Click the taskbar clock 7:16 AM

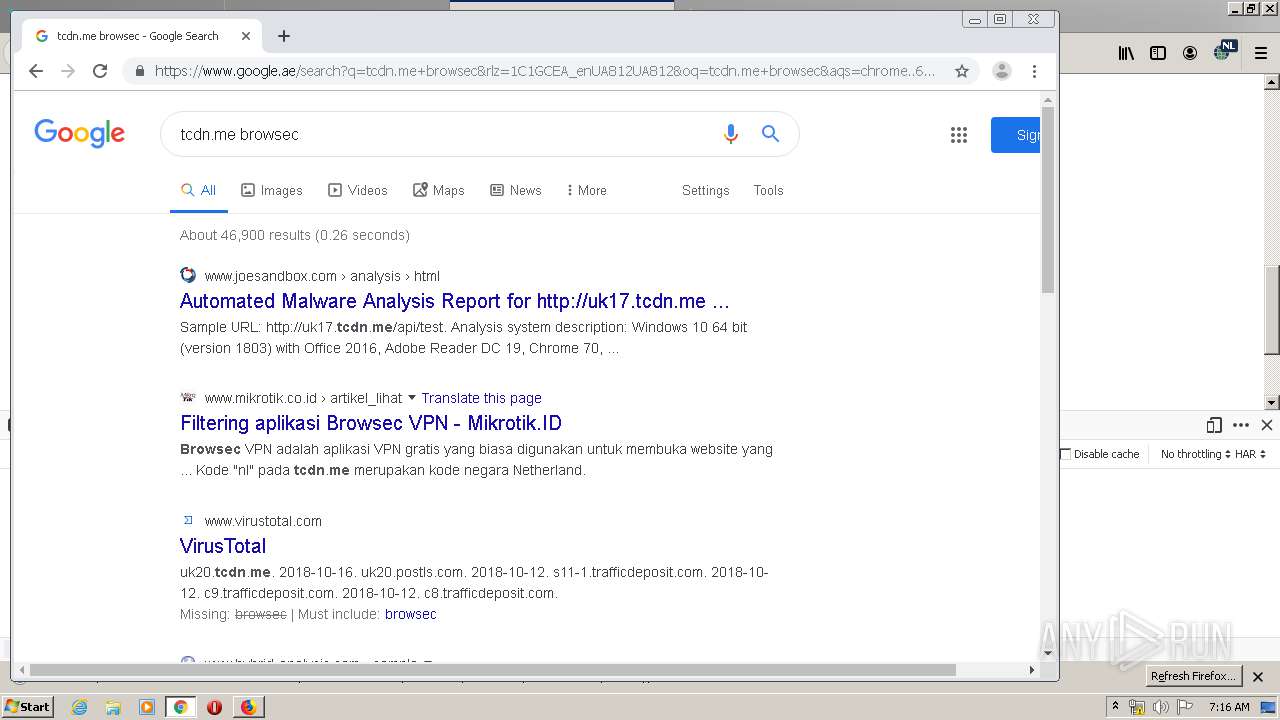tap(1229, 707)
